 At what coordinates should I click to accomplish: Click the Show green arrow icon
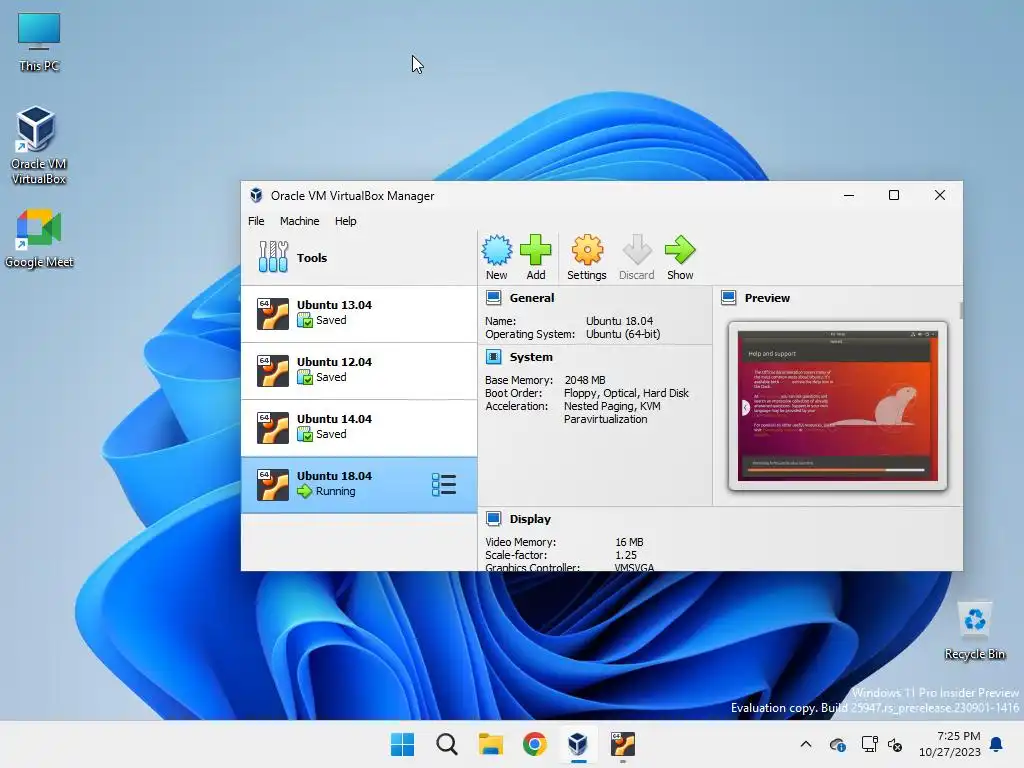(680, 249)
